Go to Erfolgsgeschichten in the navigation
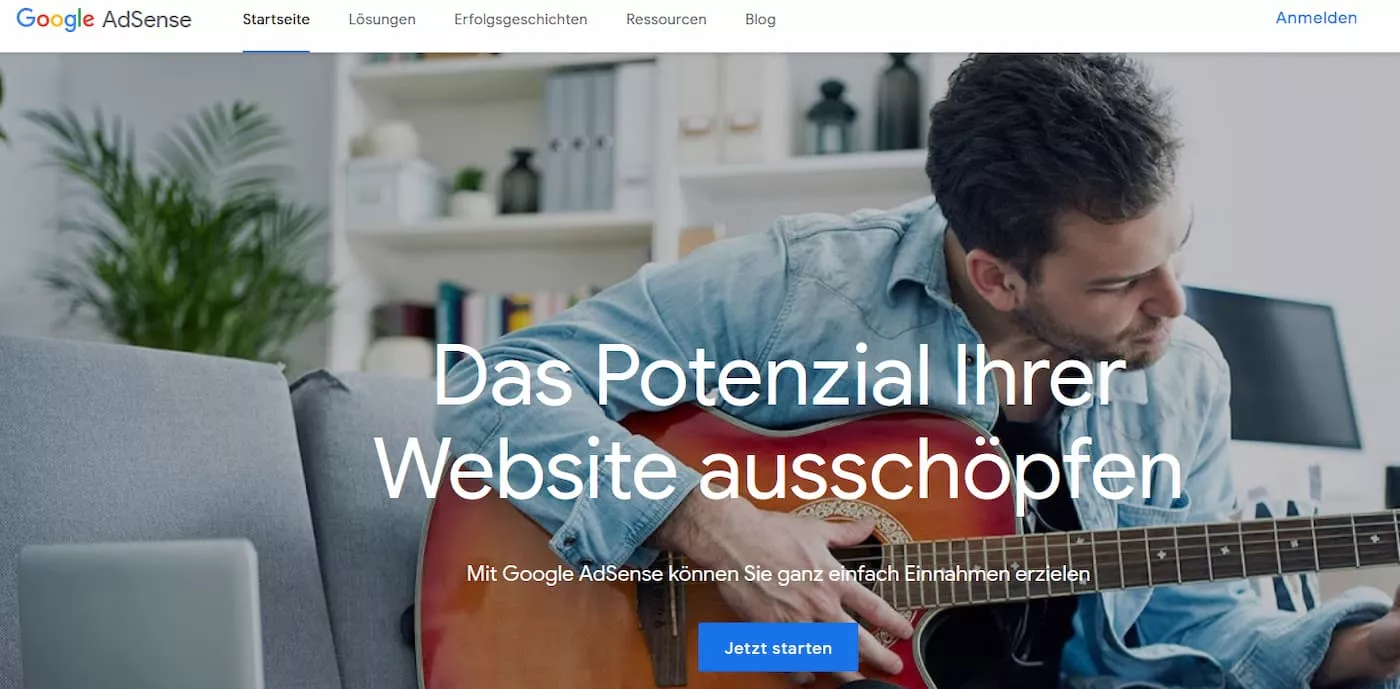 tap(521, 20)
